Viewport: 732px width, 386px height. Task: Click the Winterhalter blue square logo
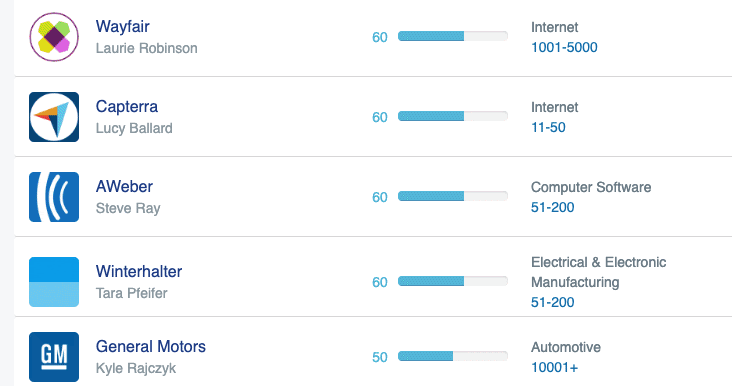(54, 282)
